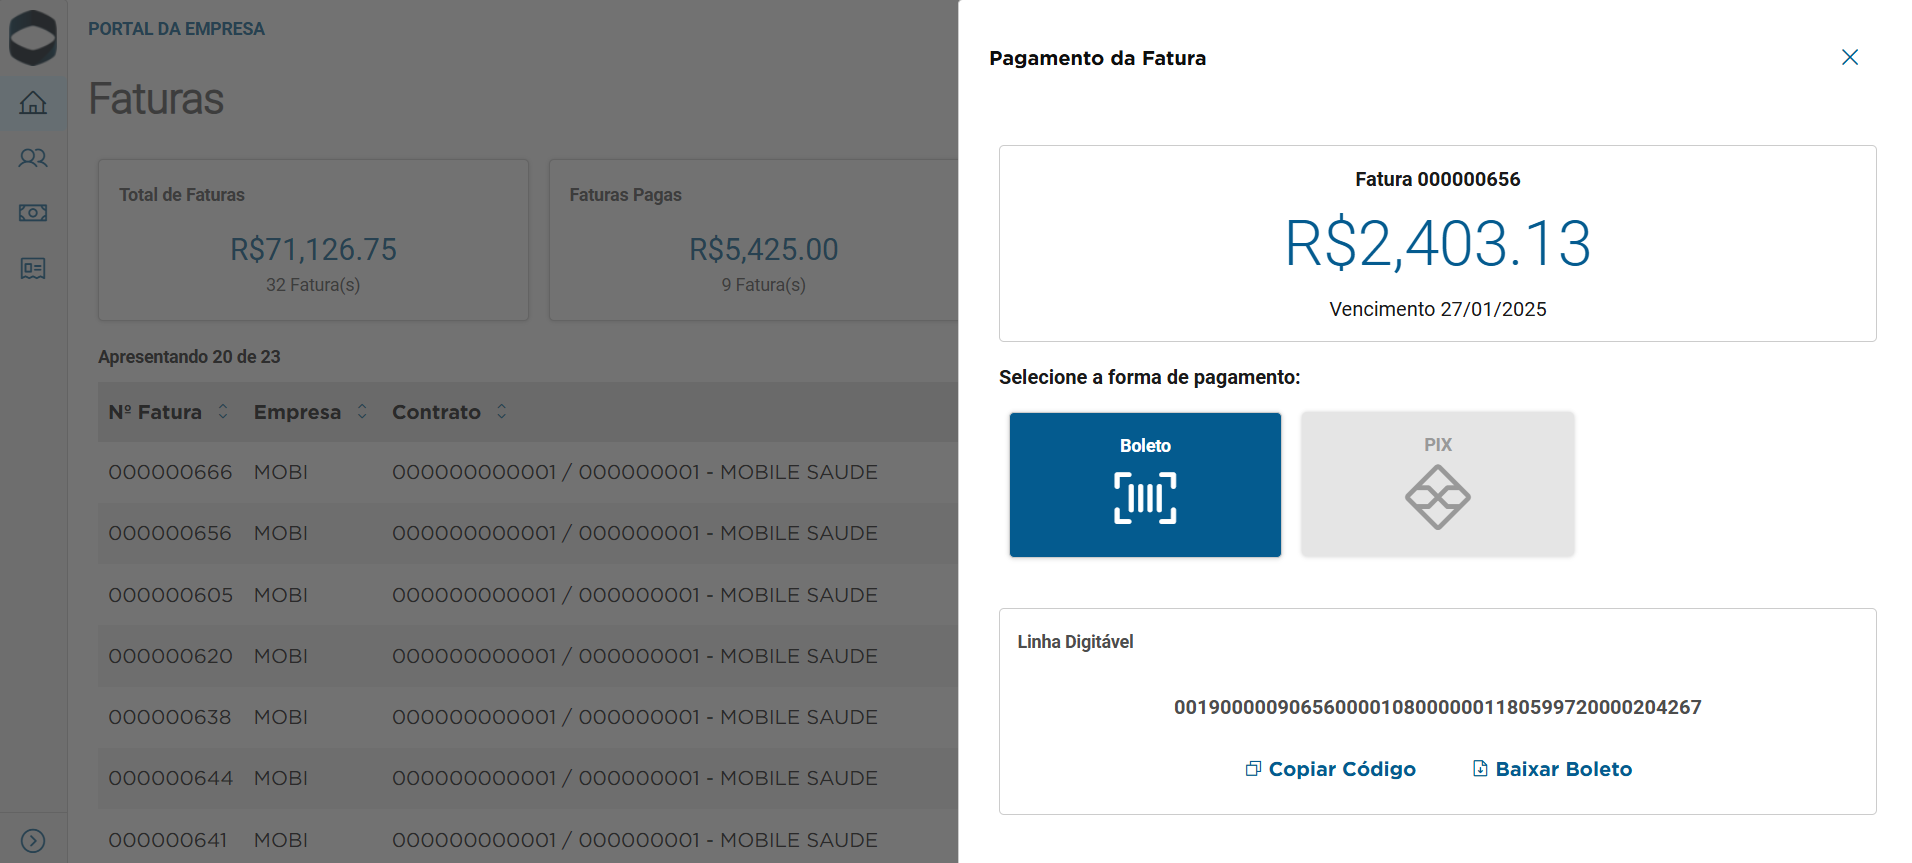Click the Portal da Empresa header link

(x=176, y=29)
